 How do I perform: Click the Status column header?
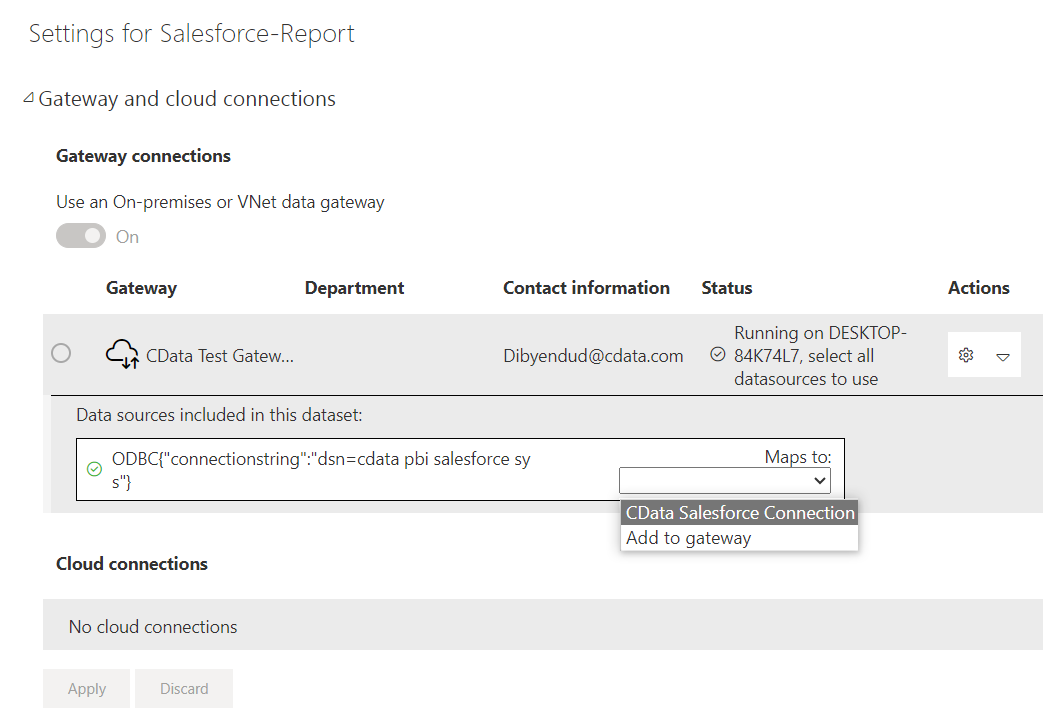click(x=727, y=288)
